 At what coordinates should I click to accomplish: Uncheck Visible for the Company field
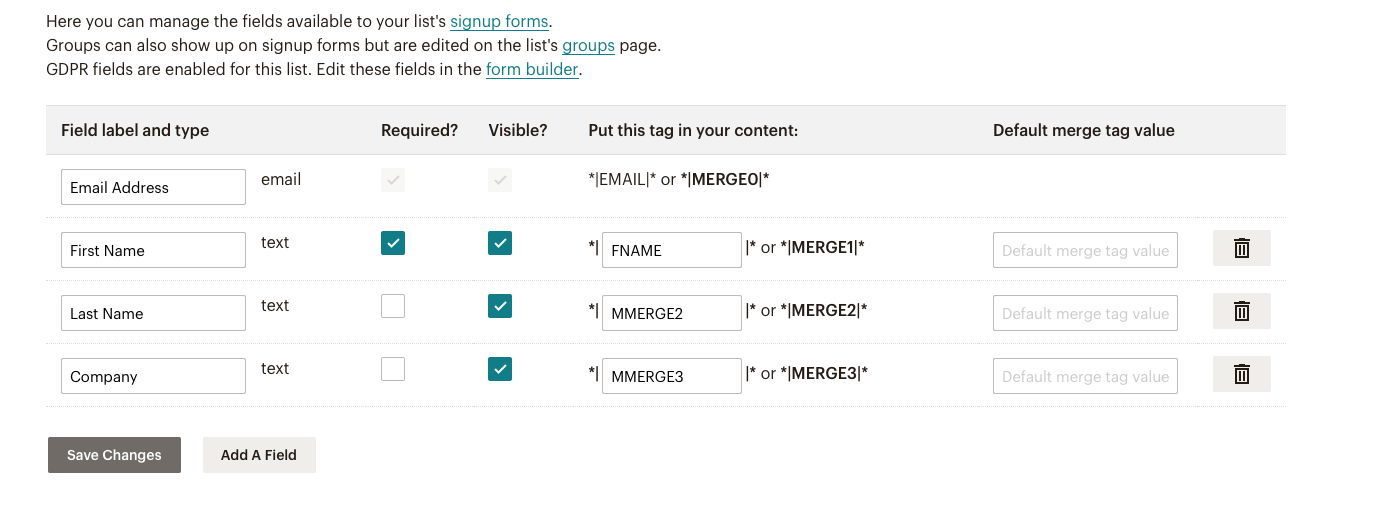point(500,369)
